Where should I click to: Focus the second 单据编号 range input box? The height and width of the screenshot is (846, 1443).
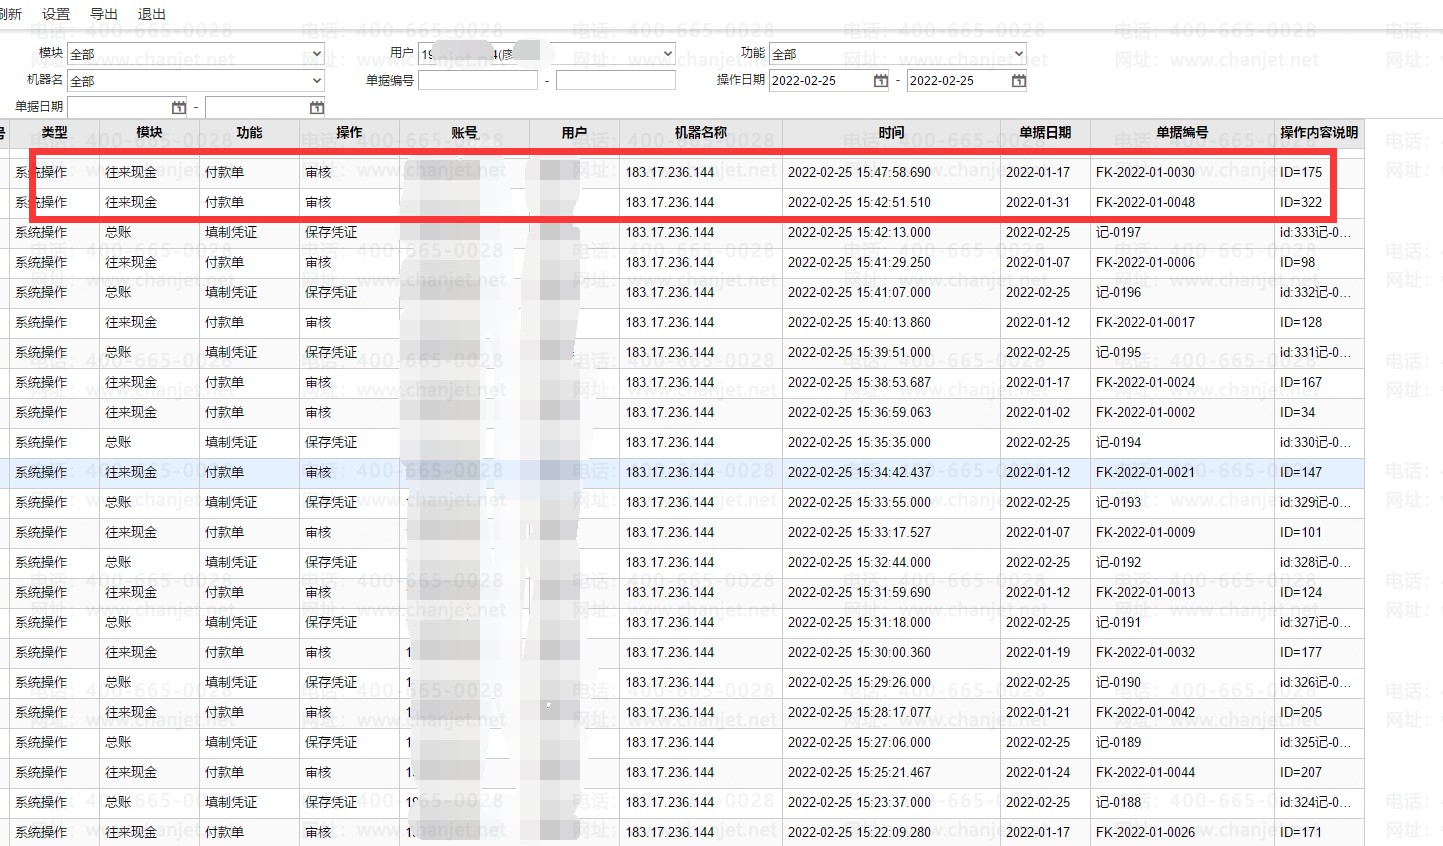[x=615, y=81]
